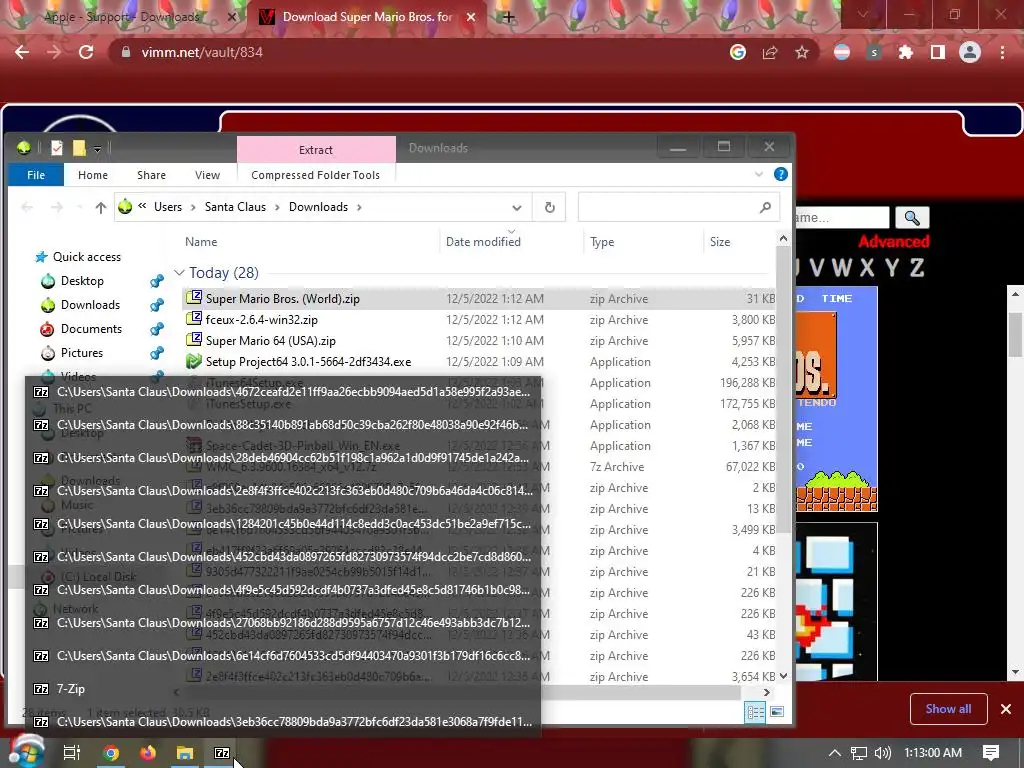Open Firefox from the taskbar
Image resolution: width=1024 pixels, height=768 pixels.
click(148, 753)
